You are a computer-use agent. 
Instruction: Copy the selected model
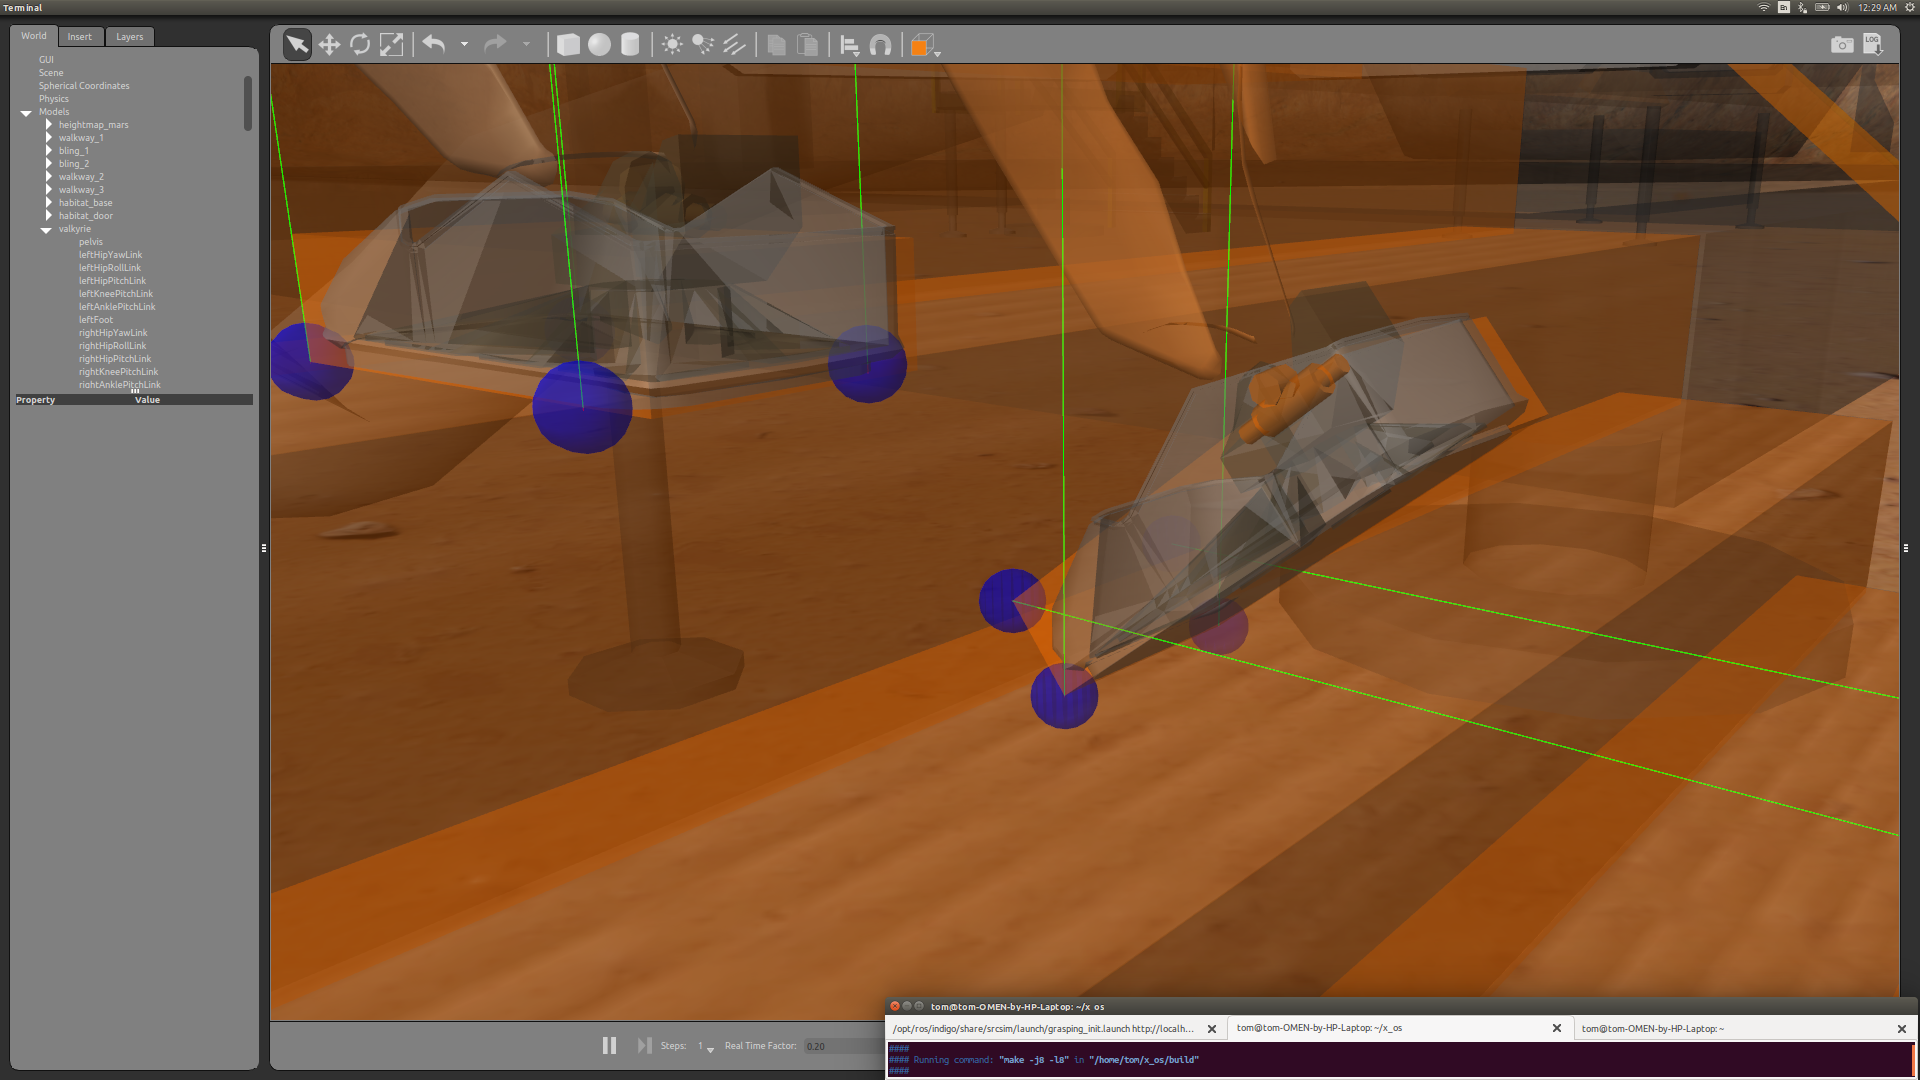tap(777, 44)
